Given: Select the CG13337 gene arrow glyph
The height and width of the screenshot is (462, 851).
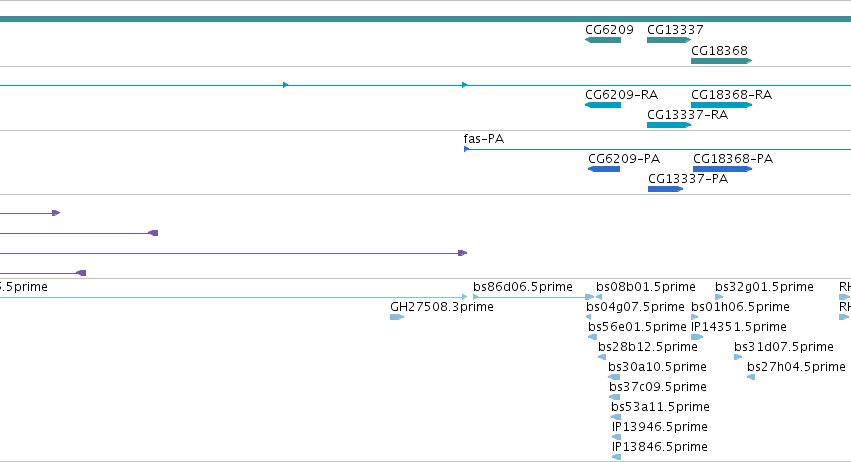Looking at the screenshot, I should pyautogui.click(x=669, y=40).
